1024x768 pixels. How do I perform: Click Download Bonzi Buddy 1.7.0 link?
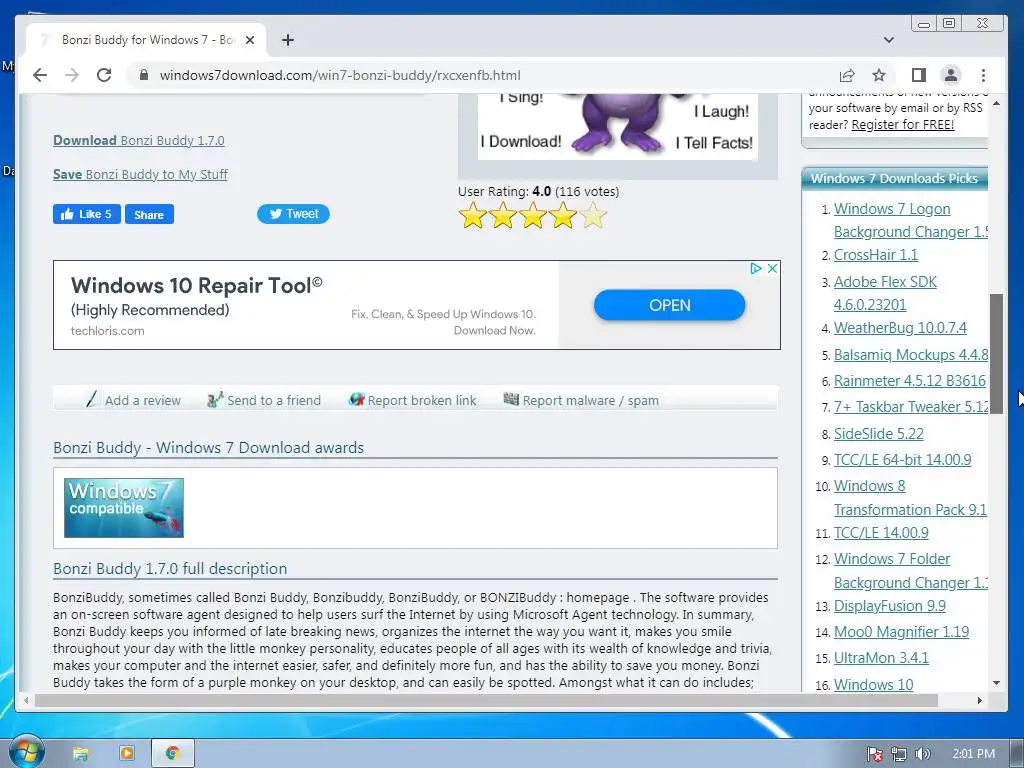[x=138, y=140]
